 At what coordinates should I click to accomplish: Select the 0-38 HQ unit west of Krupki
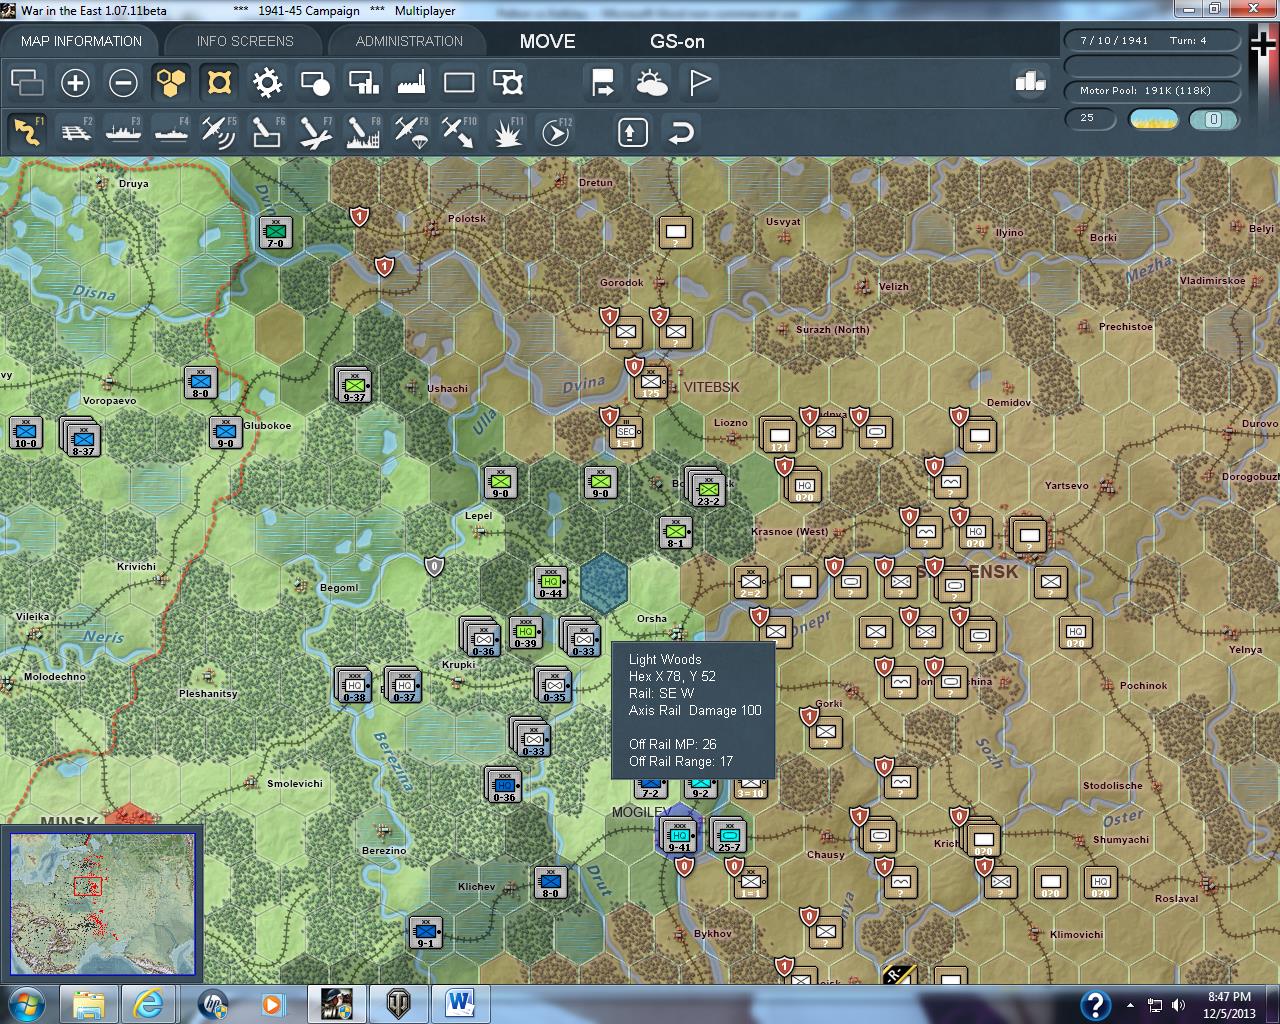(354, 686)
